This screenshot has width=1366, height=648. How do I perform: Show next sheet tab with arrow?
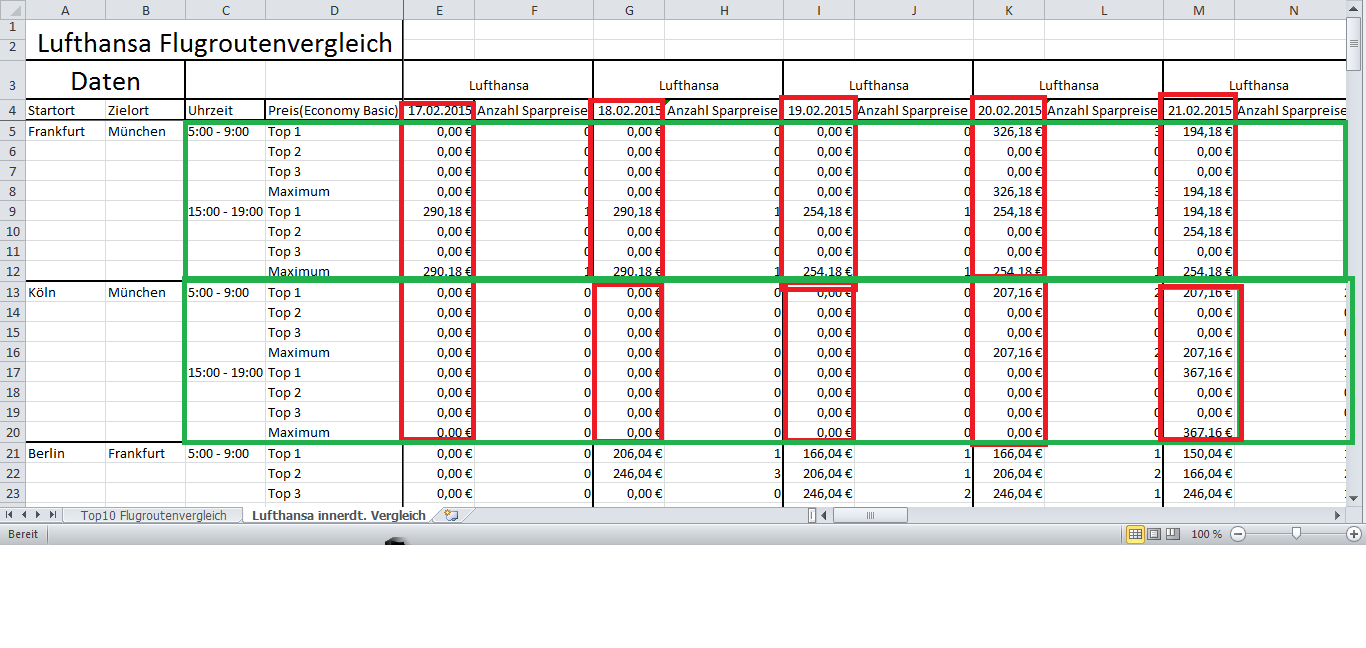39,515
